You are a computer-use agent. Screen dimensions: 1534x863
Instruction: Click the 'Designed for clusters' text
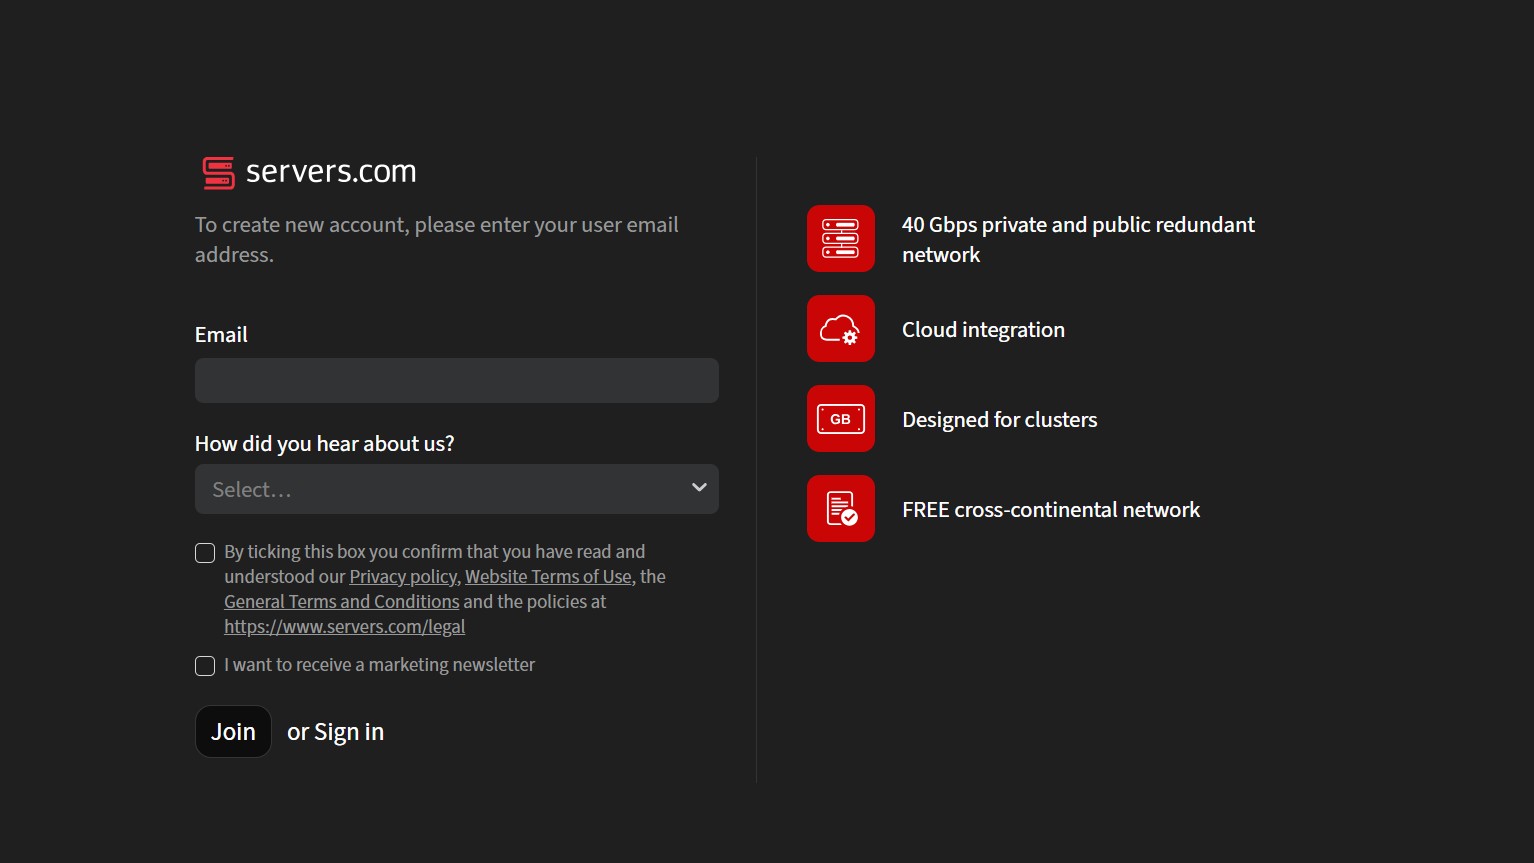pyautogui.click(x=1000, y=420)
